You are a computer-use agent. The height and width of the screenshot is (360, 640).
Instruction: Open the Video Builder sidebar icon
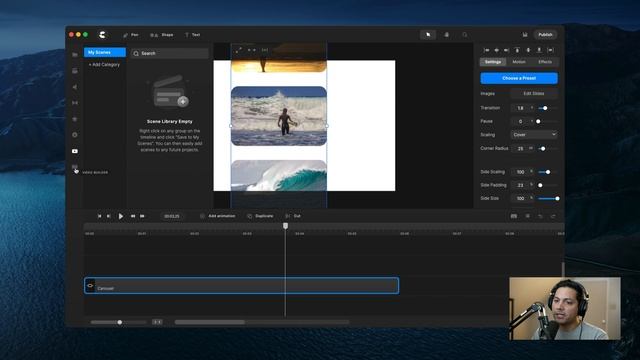coord(75,167)
